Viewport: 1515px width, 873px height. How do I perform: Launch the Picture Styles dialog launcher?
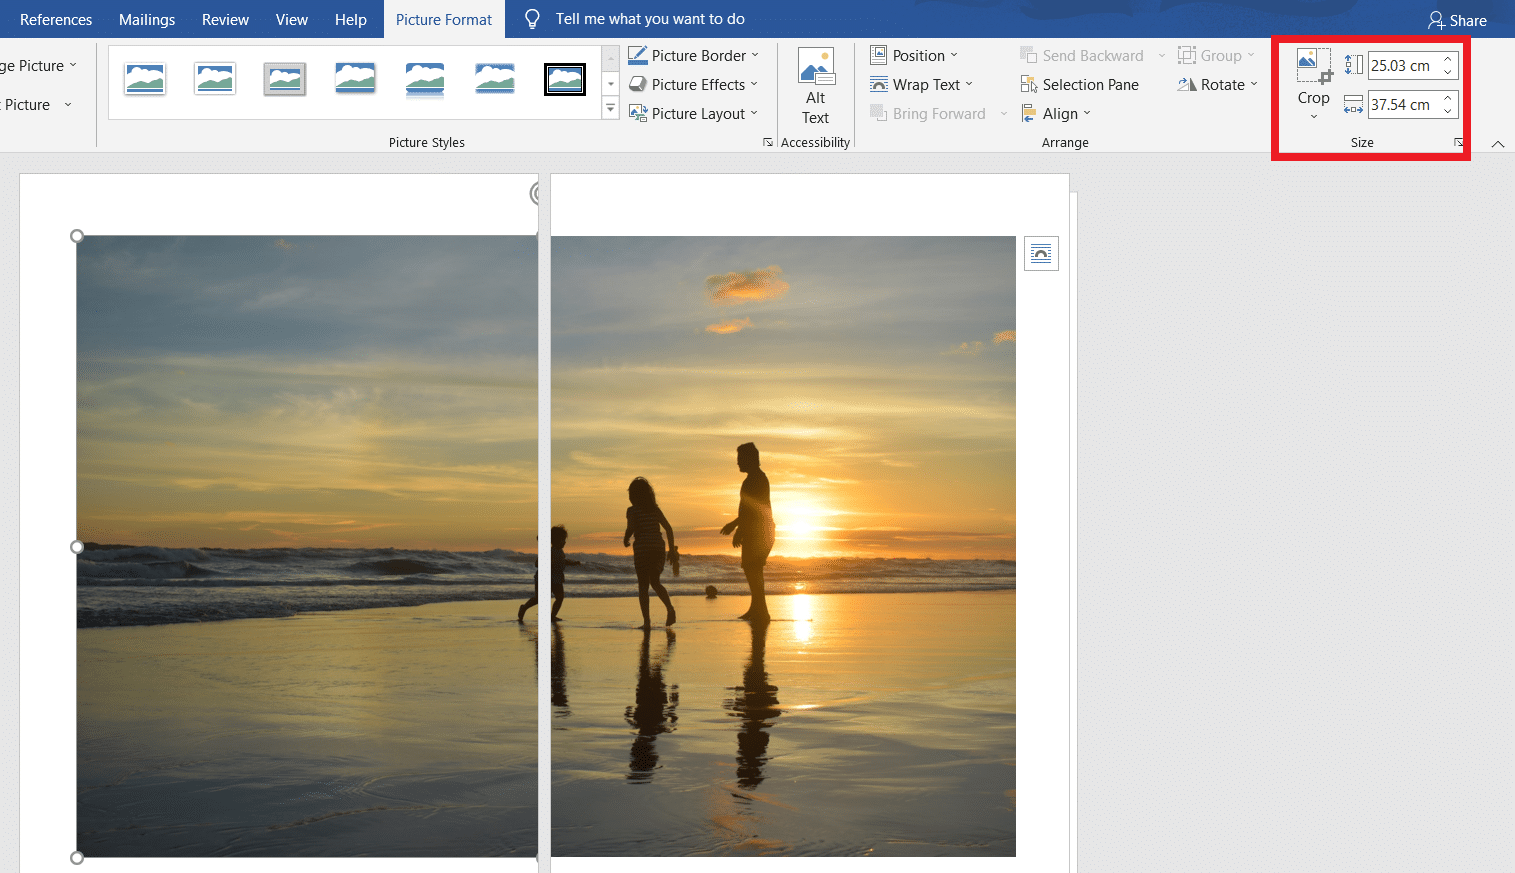click(768, 143)
